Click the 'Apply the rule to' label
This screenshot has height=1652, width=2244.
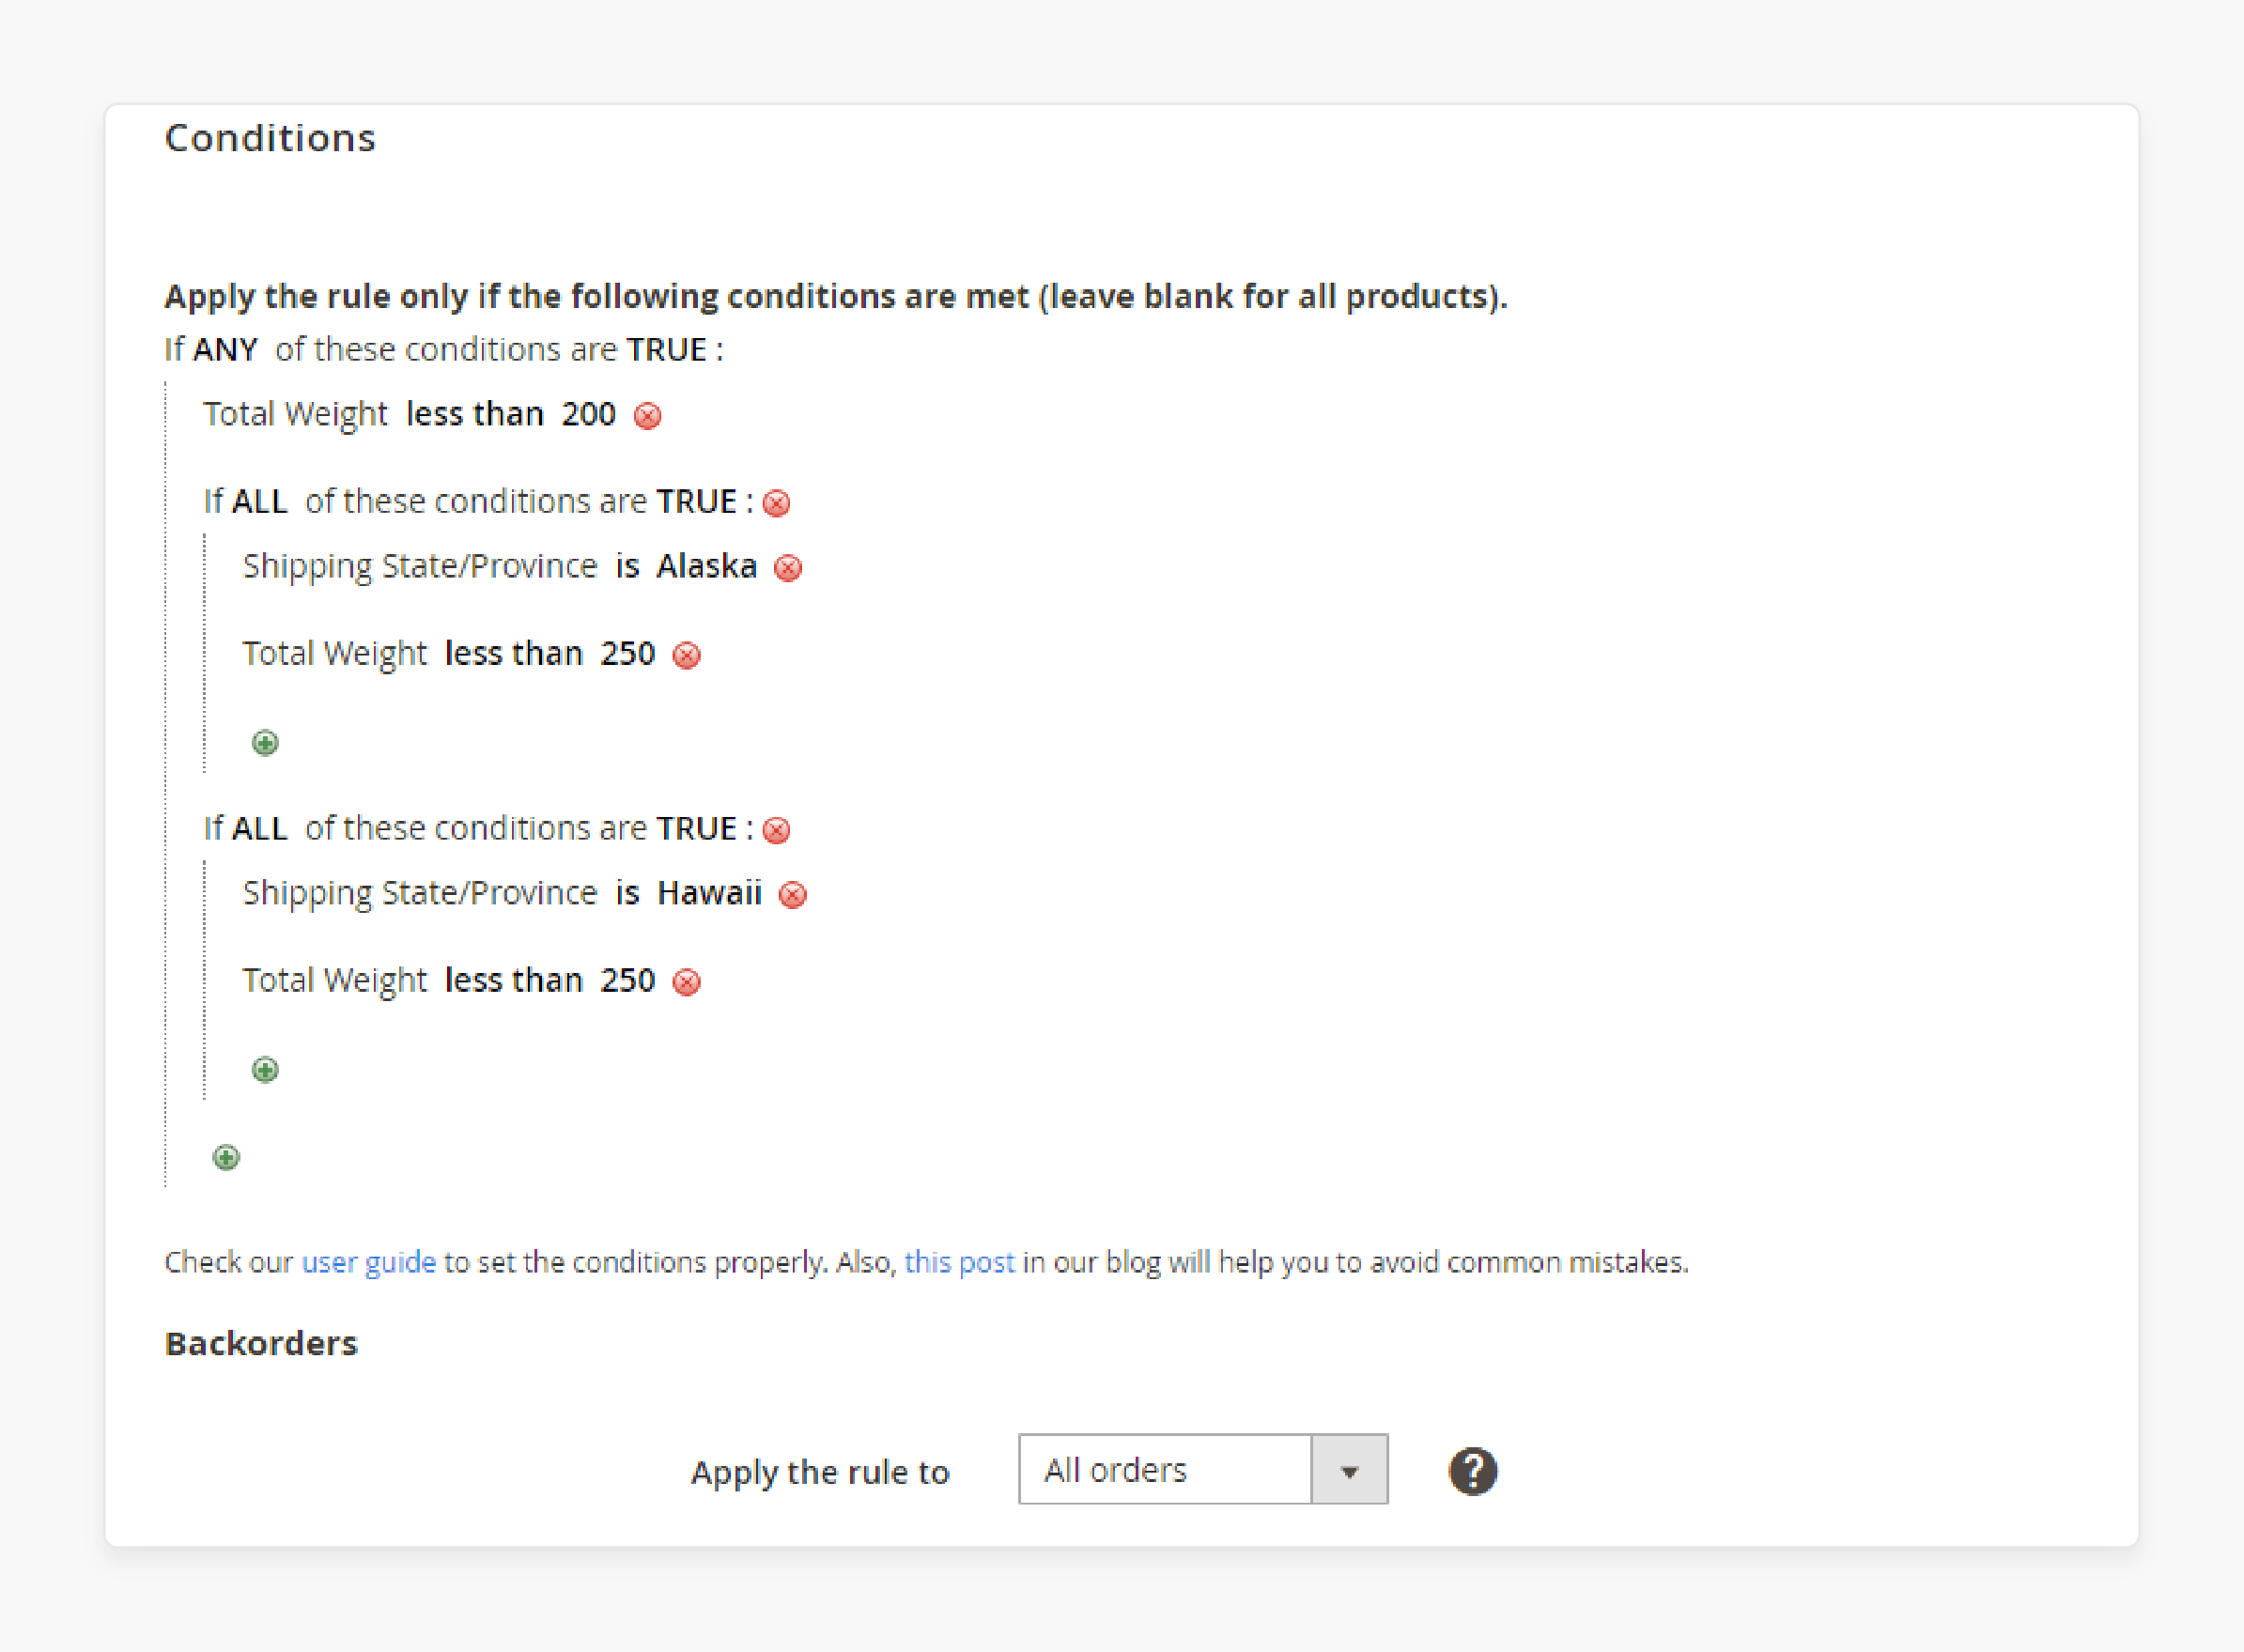pos(820,1472)
